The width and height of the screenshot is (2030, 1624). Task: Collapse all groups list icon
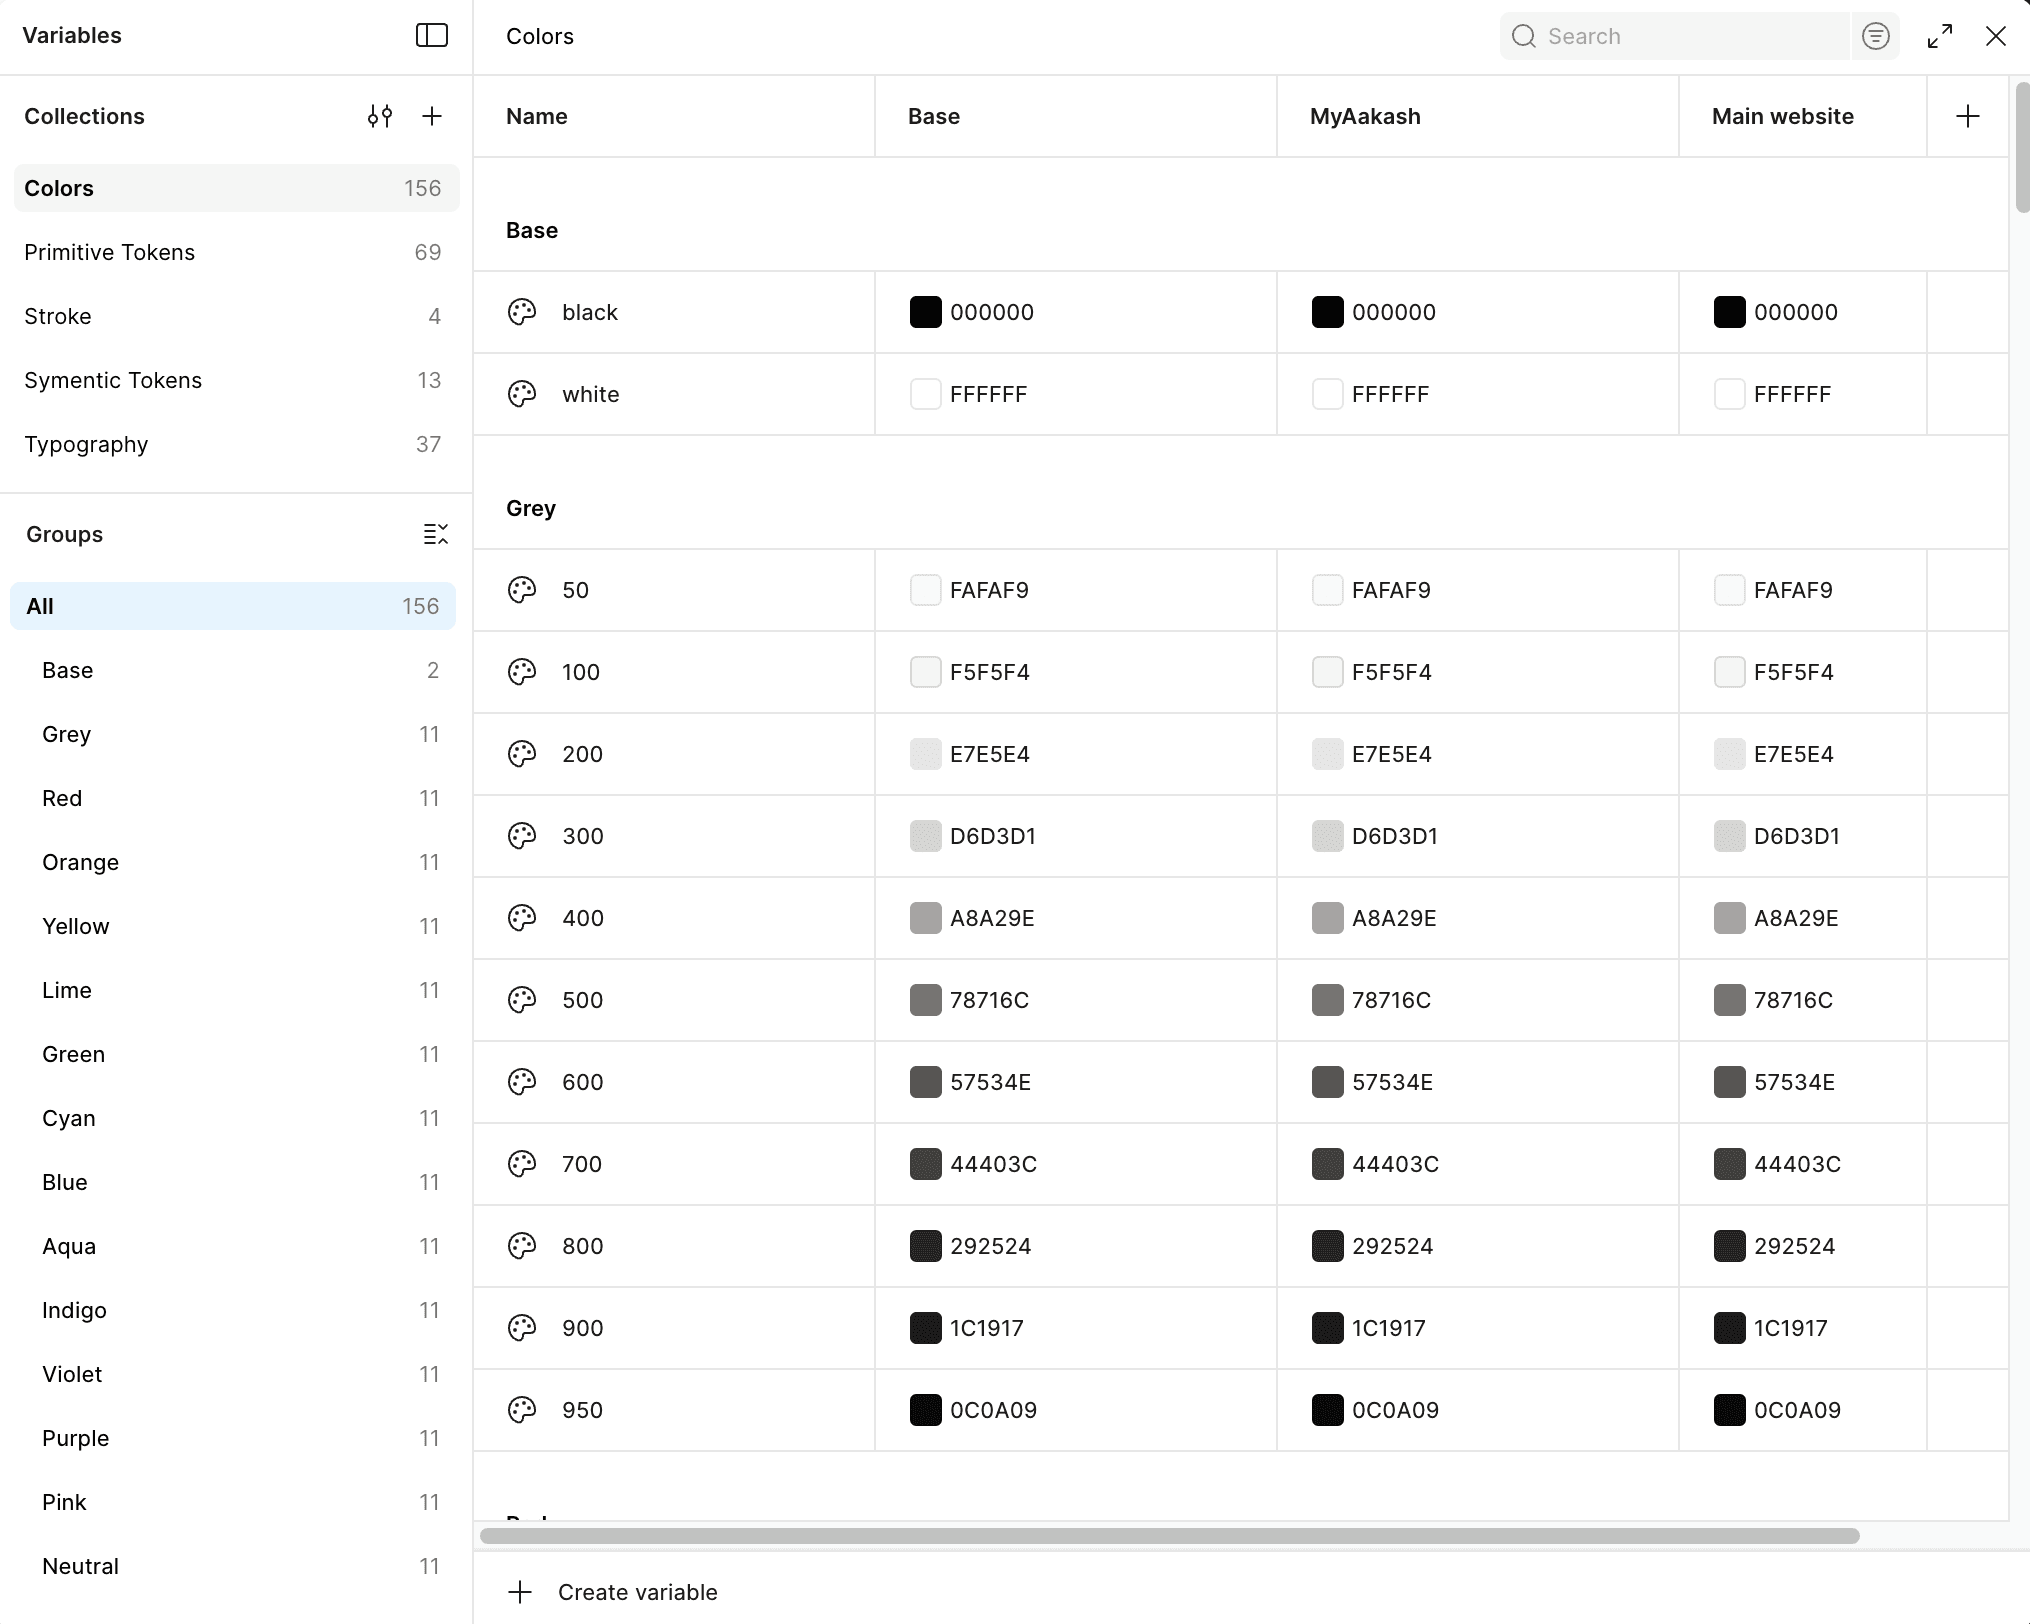[435, 534]
